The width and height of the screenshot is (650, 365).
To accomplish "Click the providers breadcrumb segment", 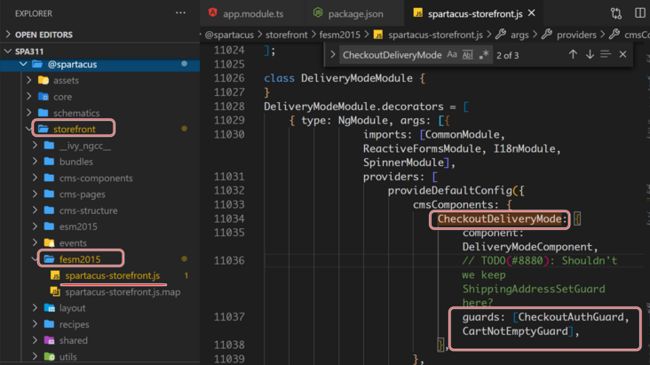I will pyautogui.click(x=576, y=35).
